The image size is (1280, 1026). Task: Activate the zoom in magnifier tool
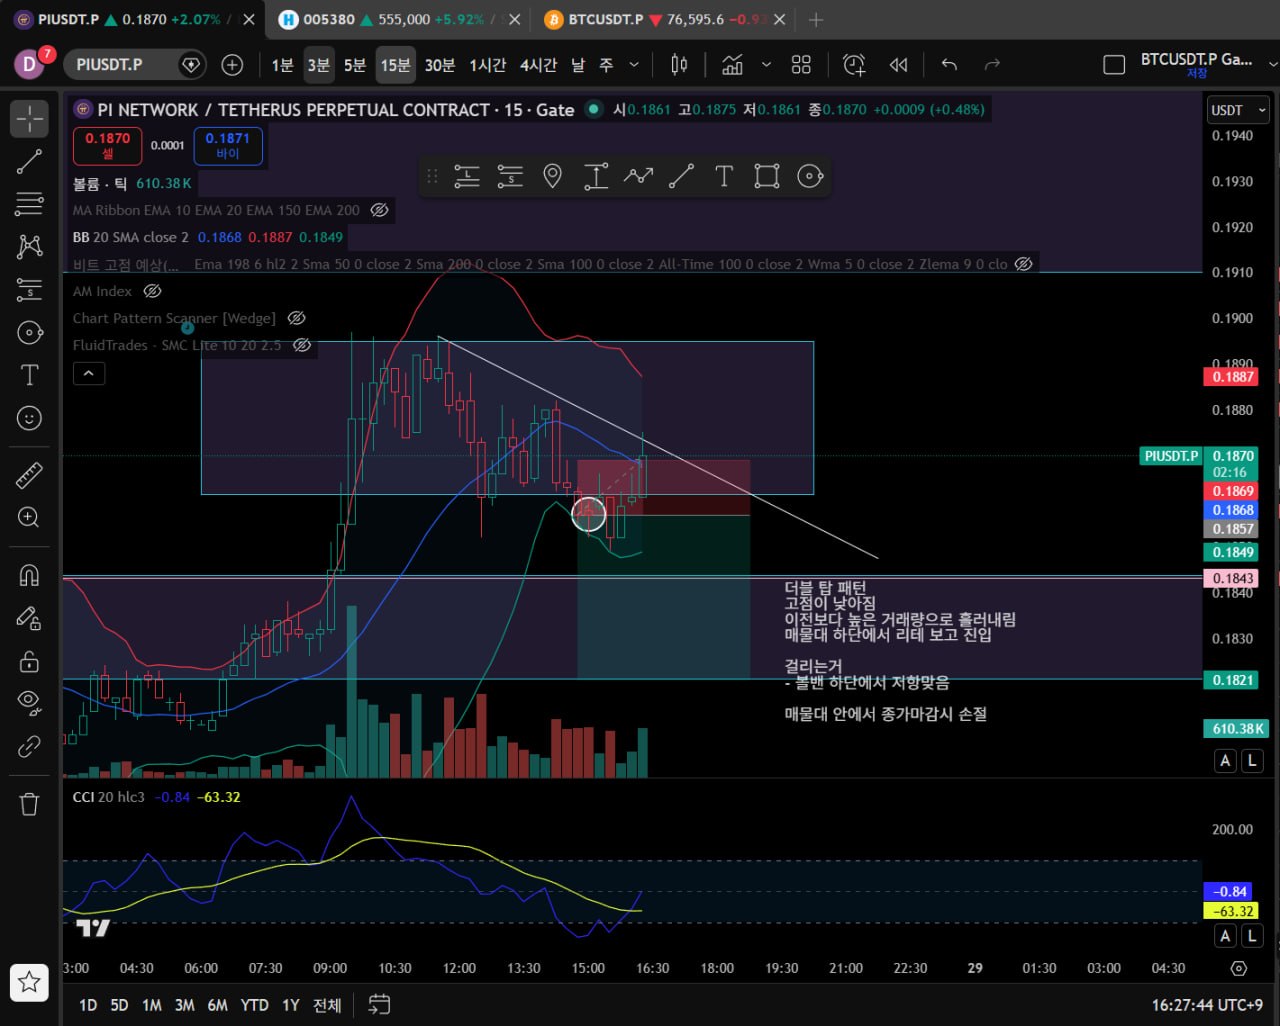(x=29, y=517)
